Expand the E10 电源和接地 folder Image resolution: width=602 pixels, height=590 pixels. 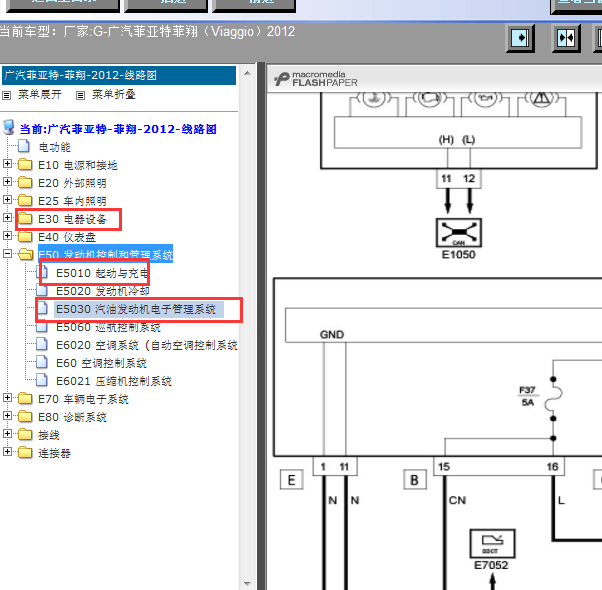click(x=7, y=164)
